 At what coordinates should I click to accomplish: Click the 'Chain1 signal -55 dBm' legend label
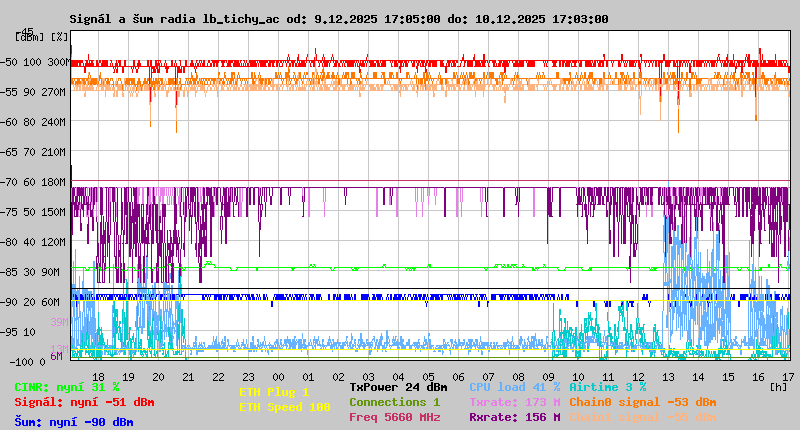click(x=643, y=417)
